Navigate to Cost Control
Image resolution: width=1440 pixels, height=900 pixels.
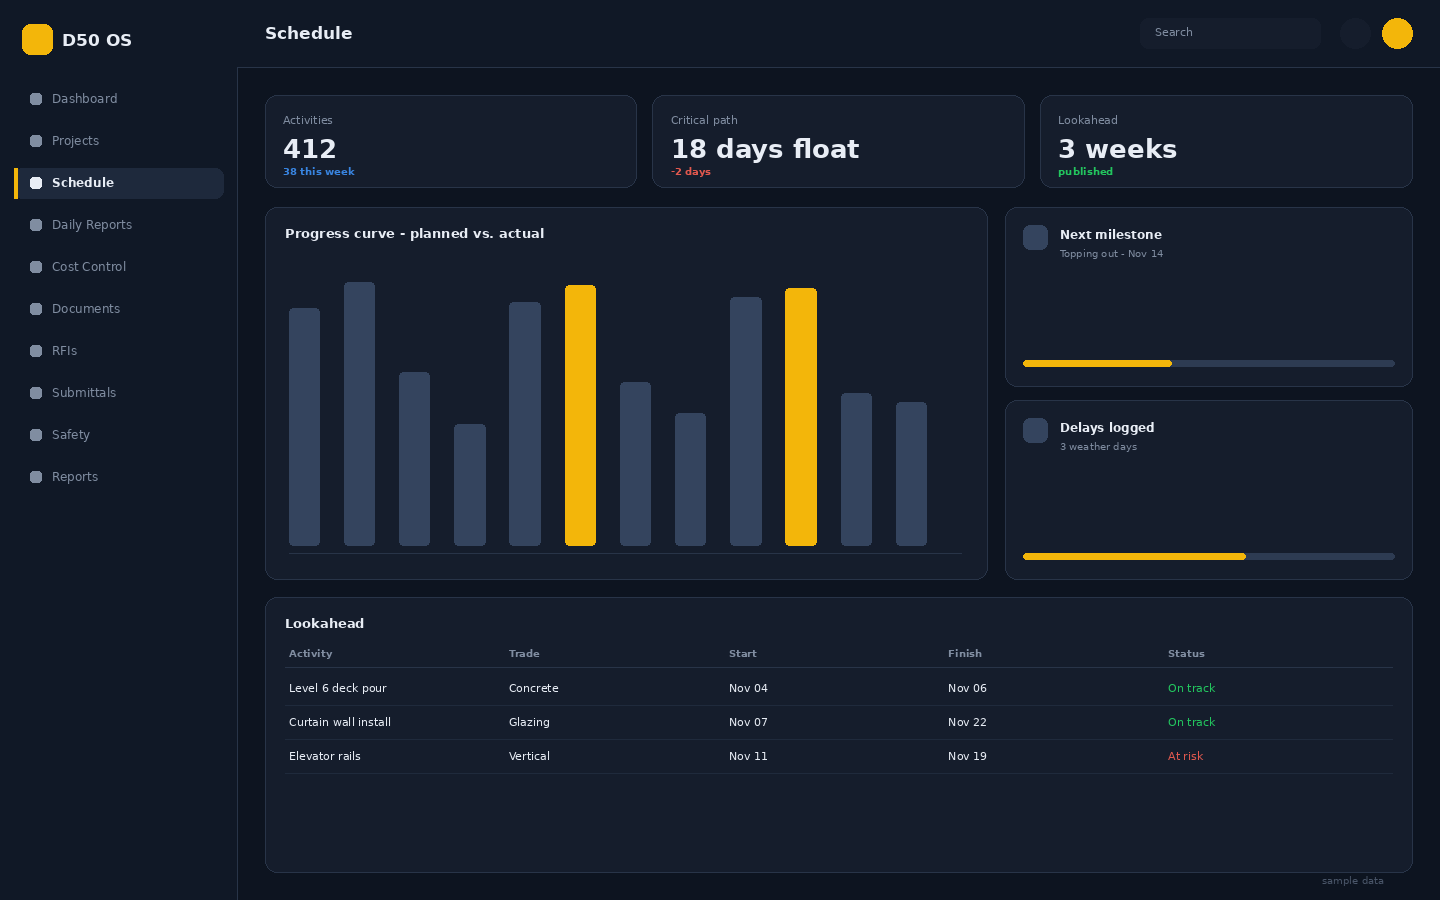point(119,267)
